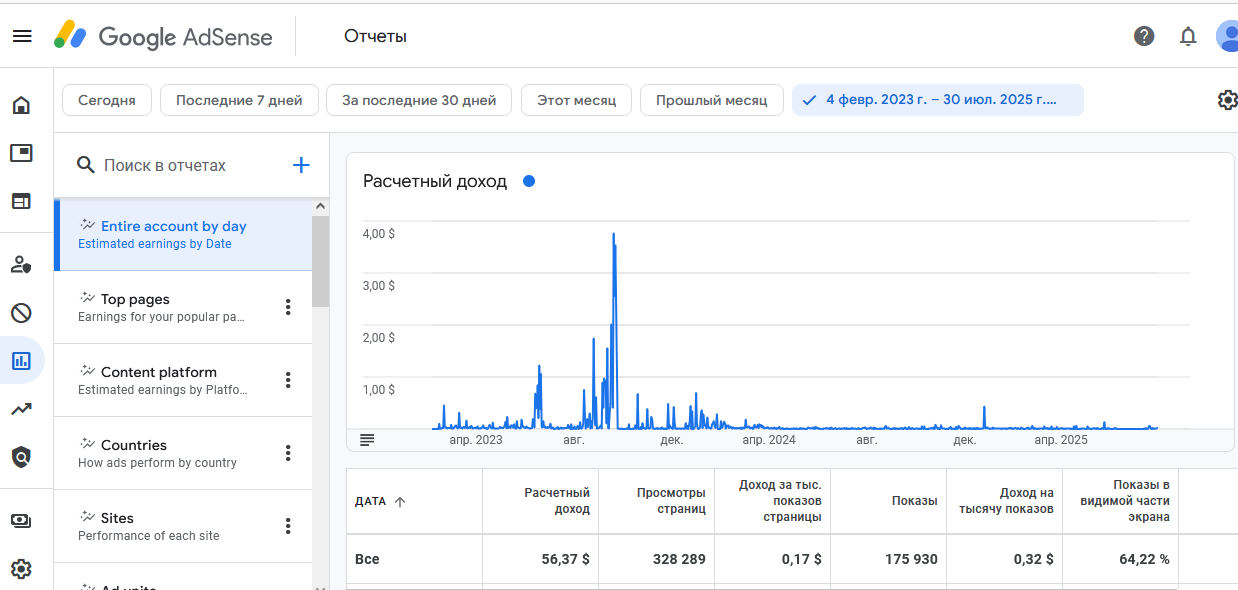Open the sidebar icon just below Ads
Viewport: 1238px width, 590px height.
coord(21,201)
